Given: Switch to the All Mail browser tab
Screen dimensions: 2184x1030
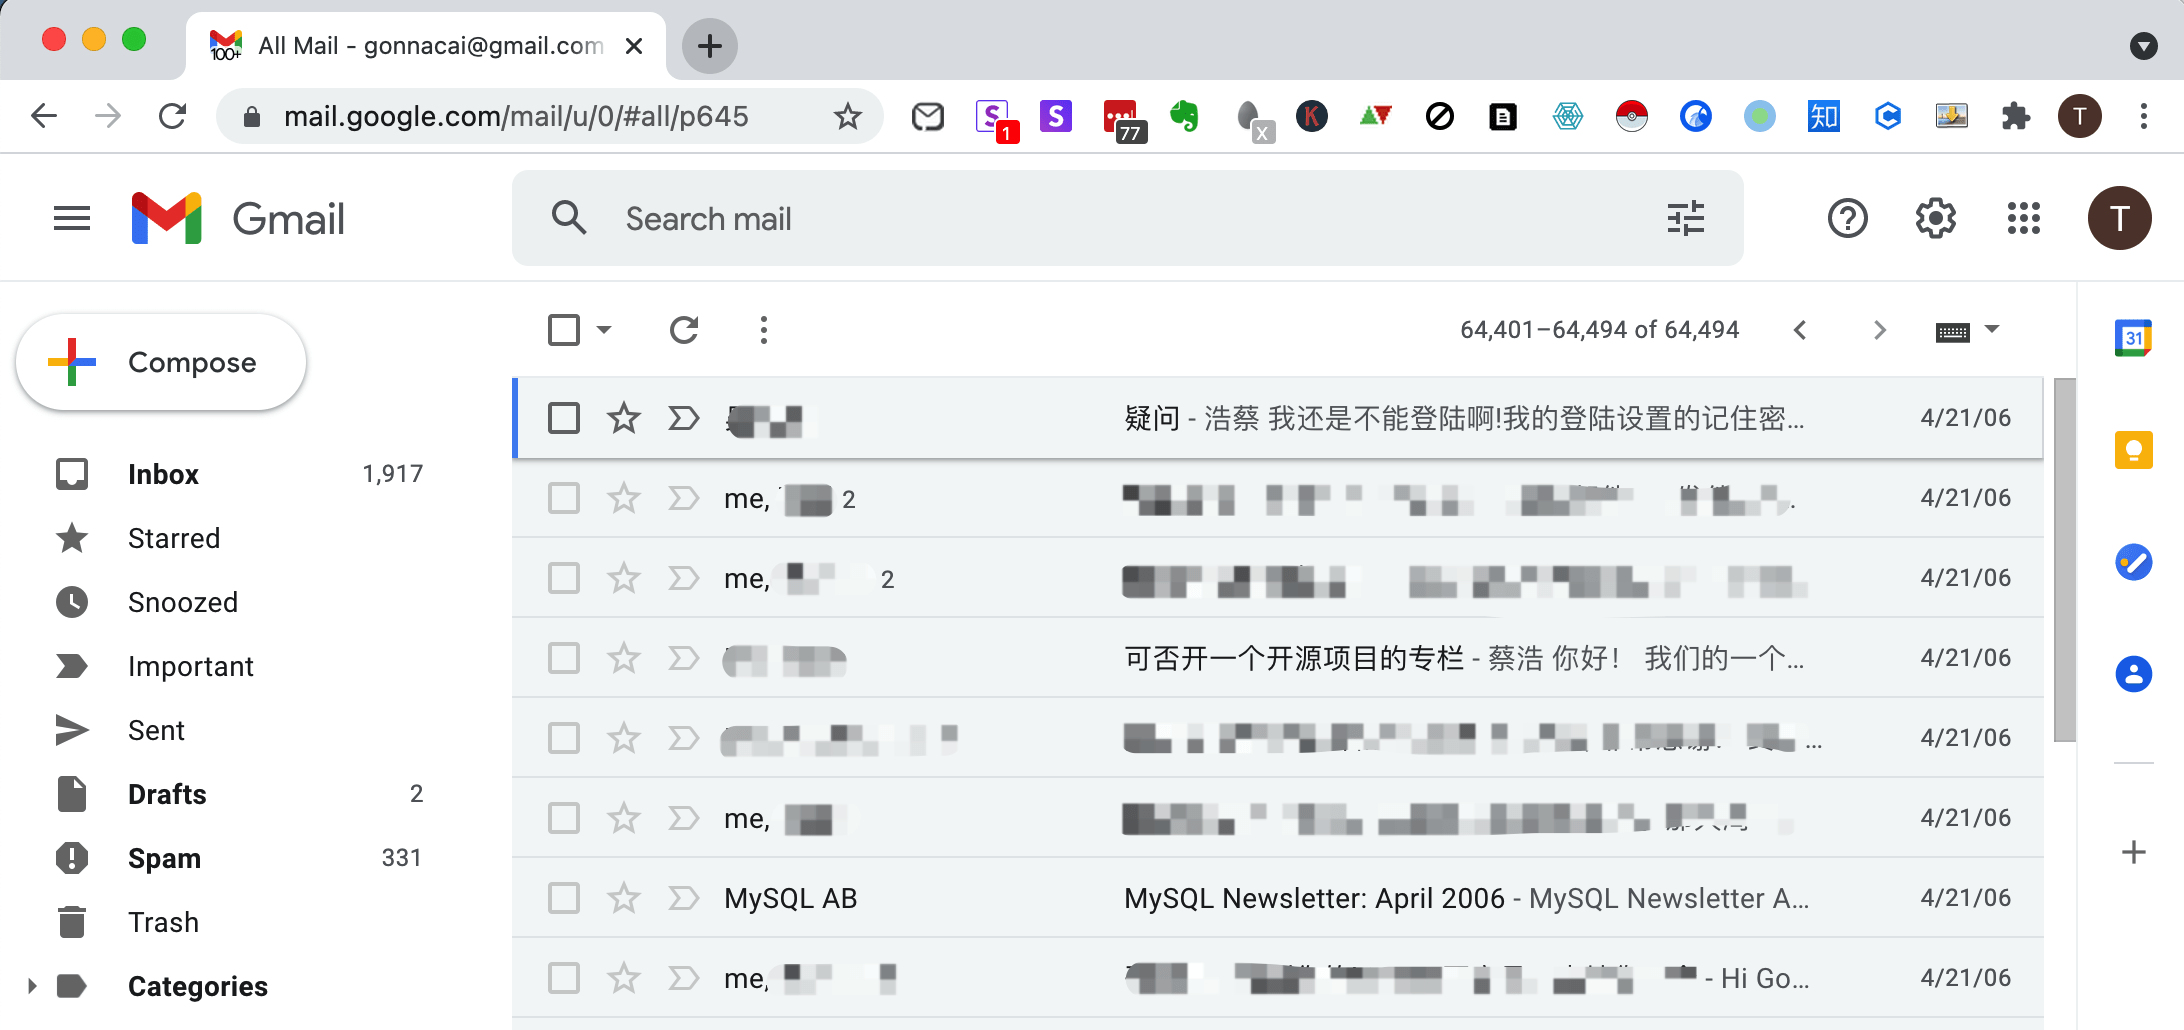Looking at the screenshot, I should point(425,46).
